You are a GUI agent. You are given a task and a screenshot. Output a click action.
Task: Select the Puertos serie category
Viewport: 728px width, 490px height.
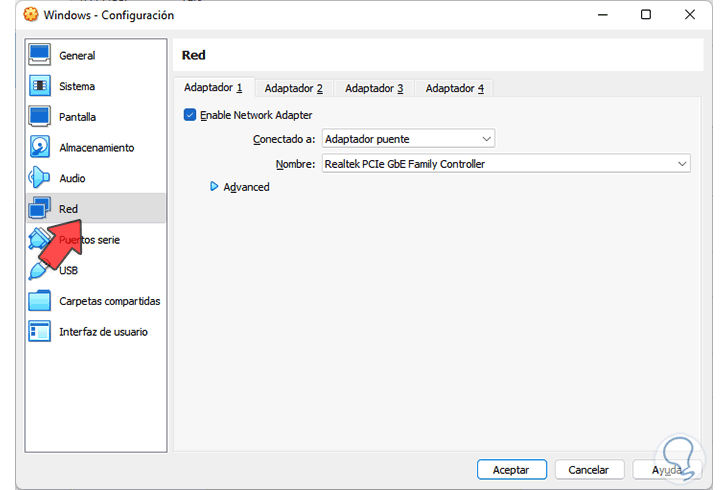(x=88, y=240)
